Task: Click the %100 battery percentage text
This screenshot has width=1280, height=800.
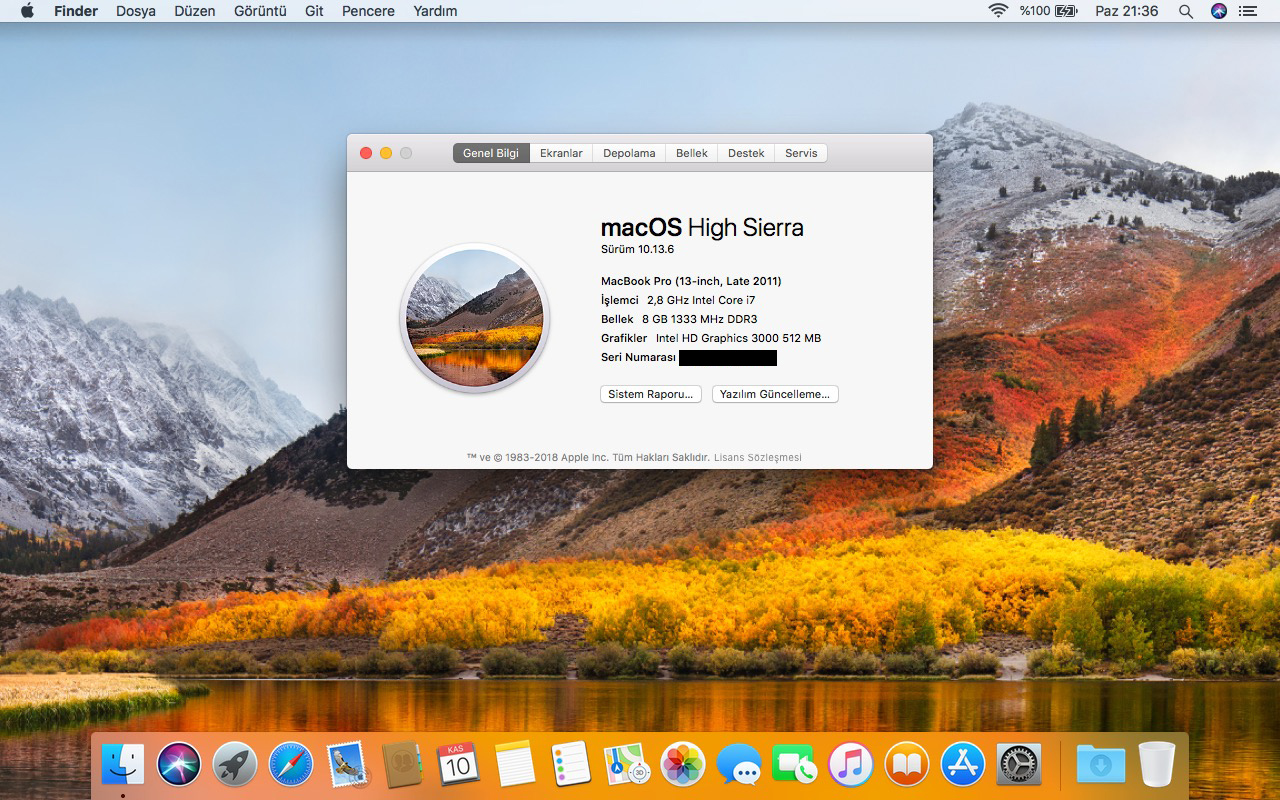Action: tap(1034, 11)
